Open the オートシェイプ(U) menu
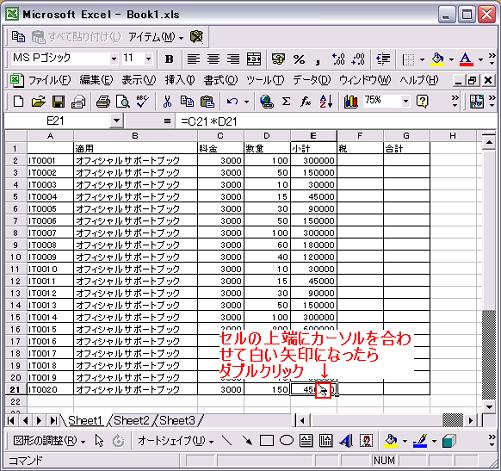This screenshot has width=501, height=471. pos(175,441)
